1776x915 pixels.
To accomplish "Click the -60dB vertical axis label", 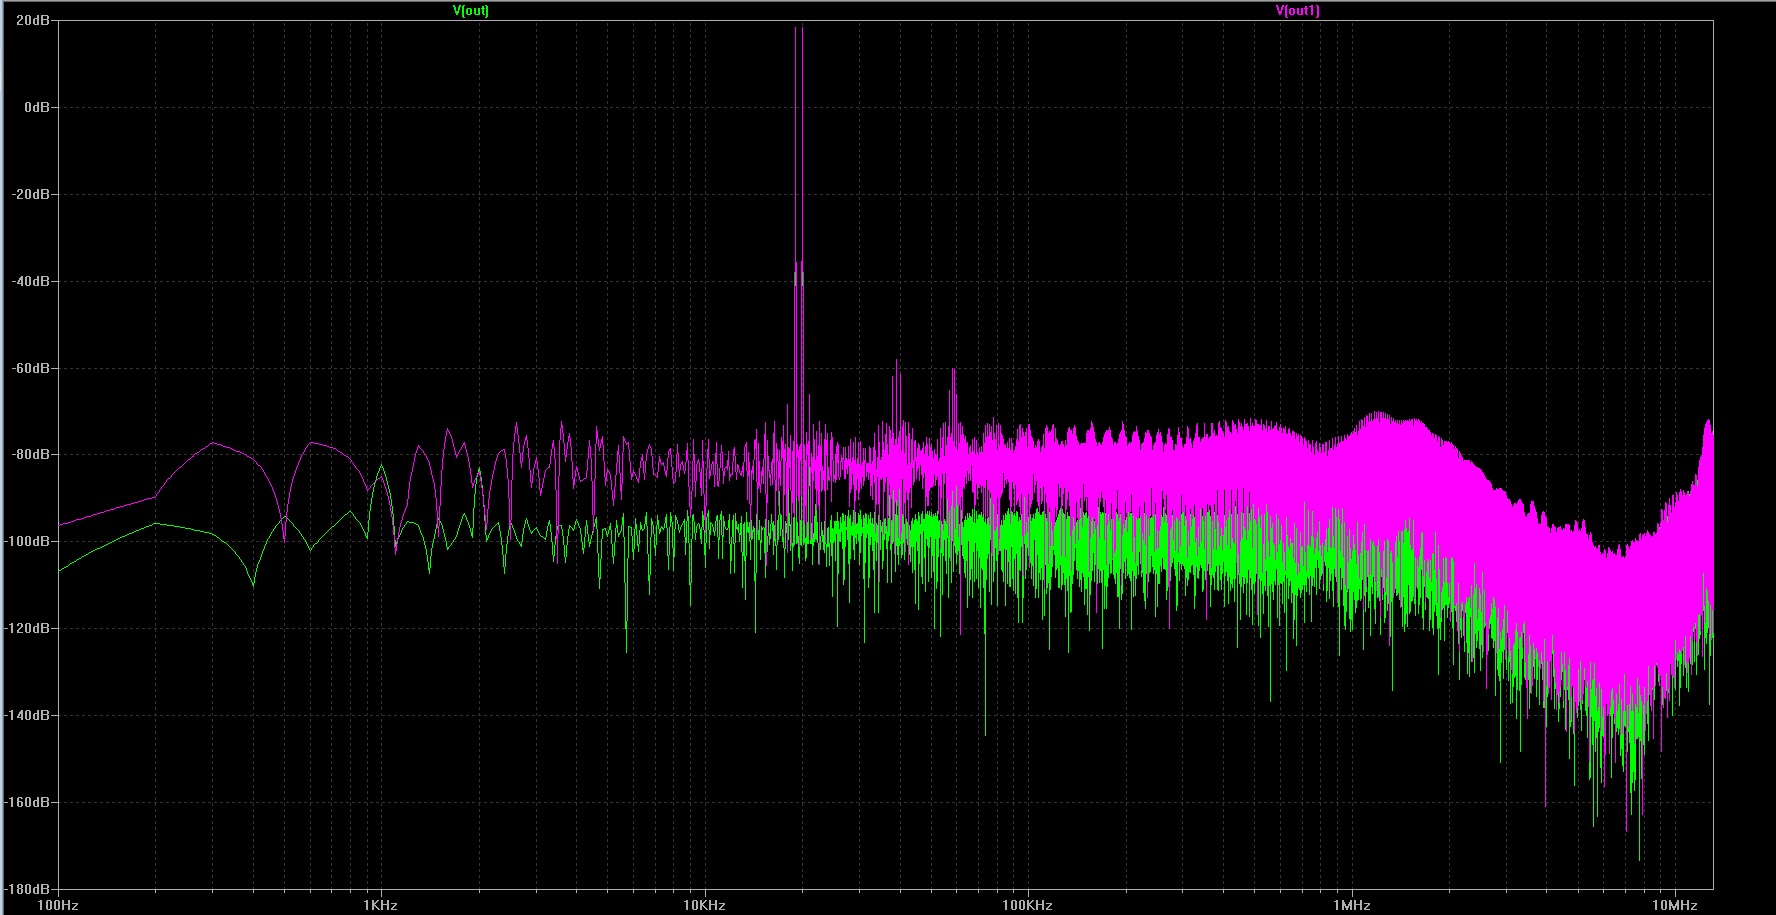I will coord(30,368).
